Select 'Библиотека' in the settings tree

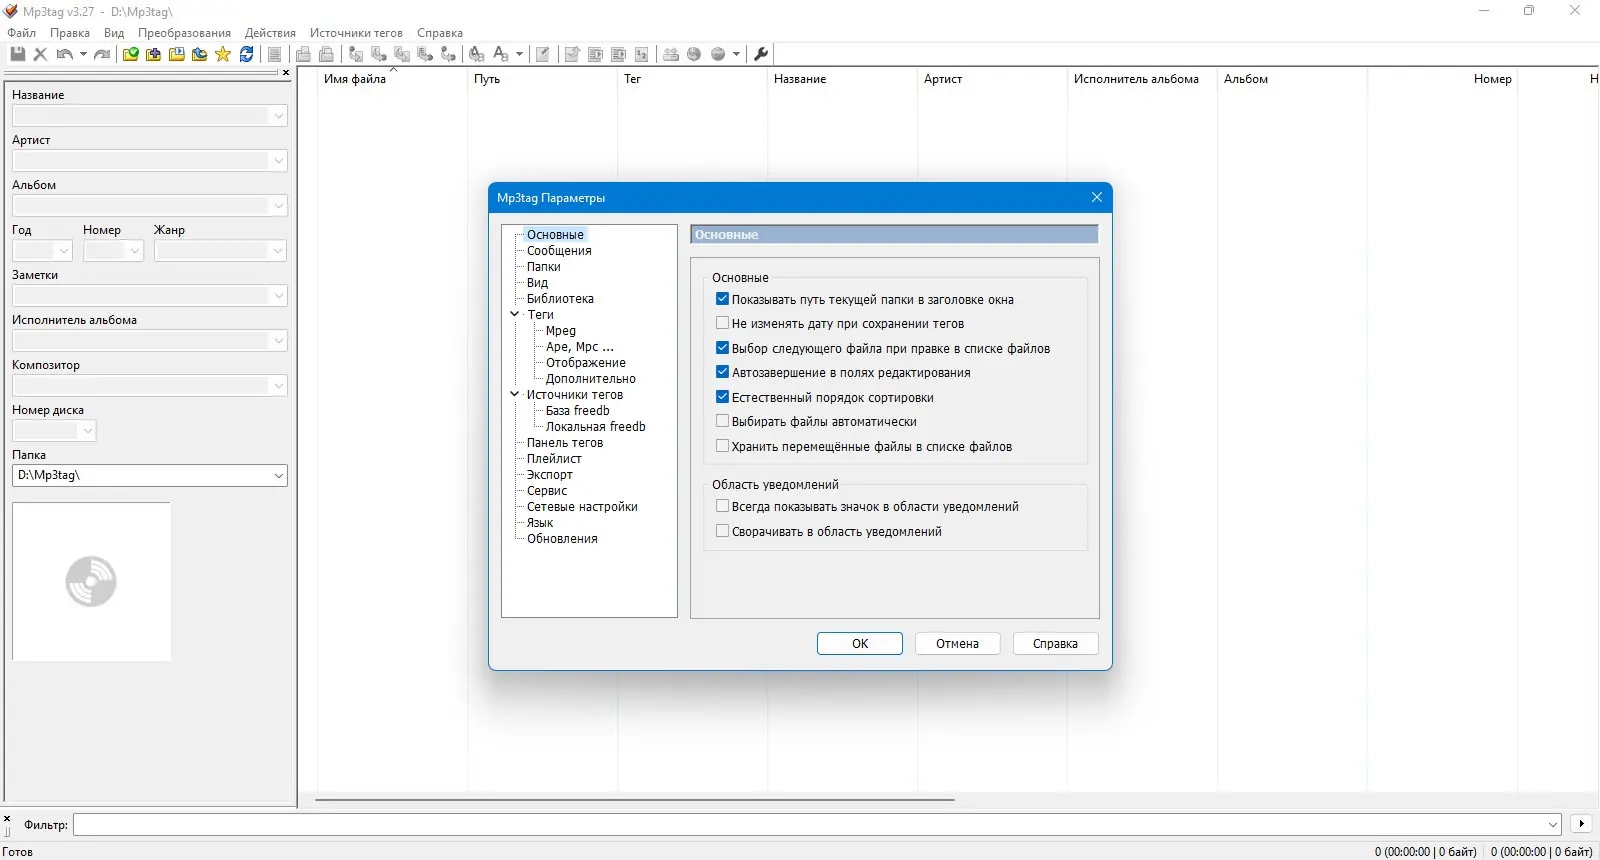pos(560,298)
